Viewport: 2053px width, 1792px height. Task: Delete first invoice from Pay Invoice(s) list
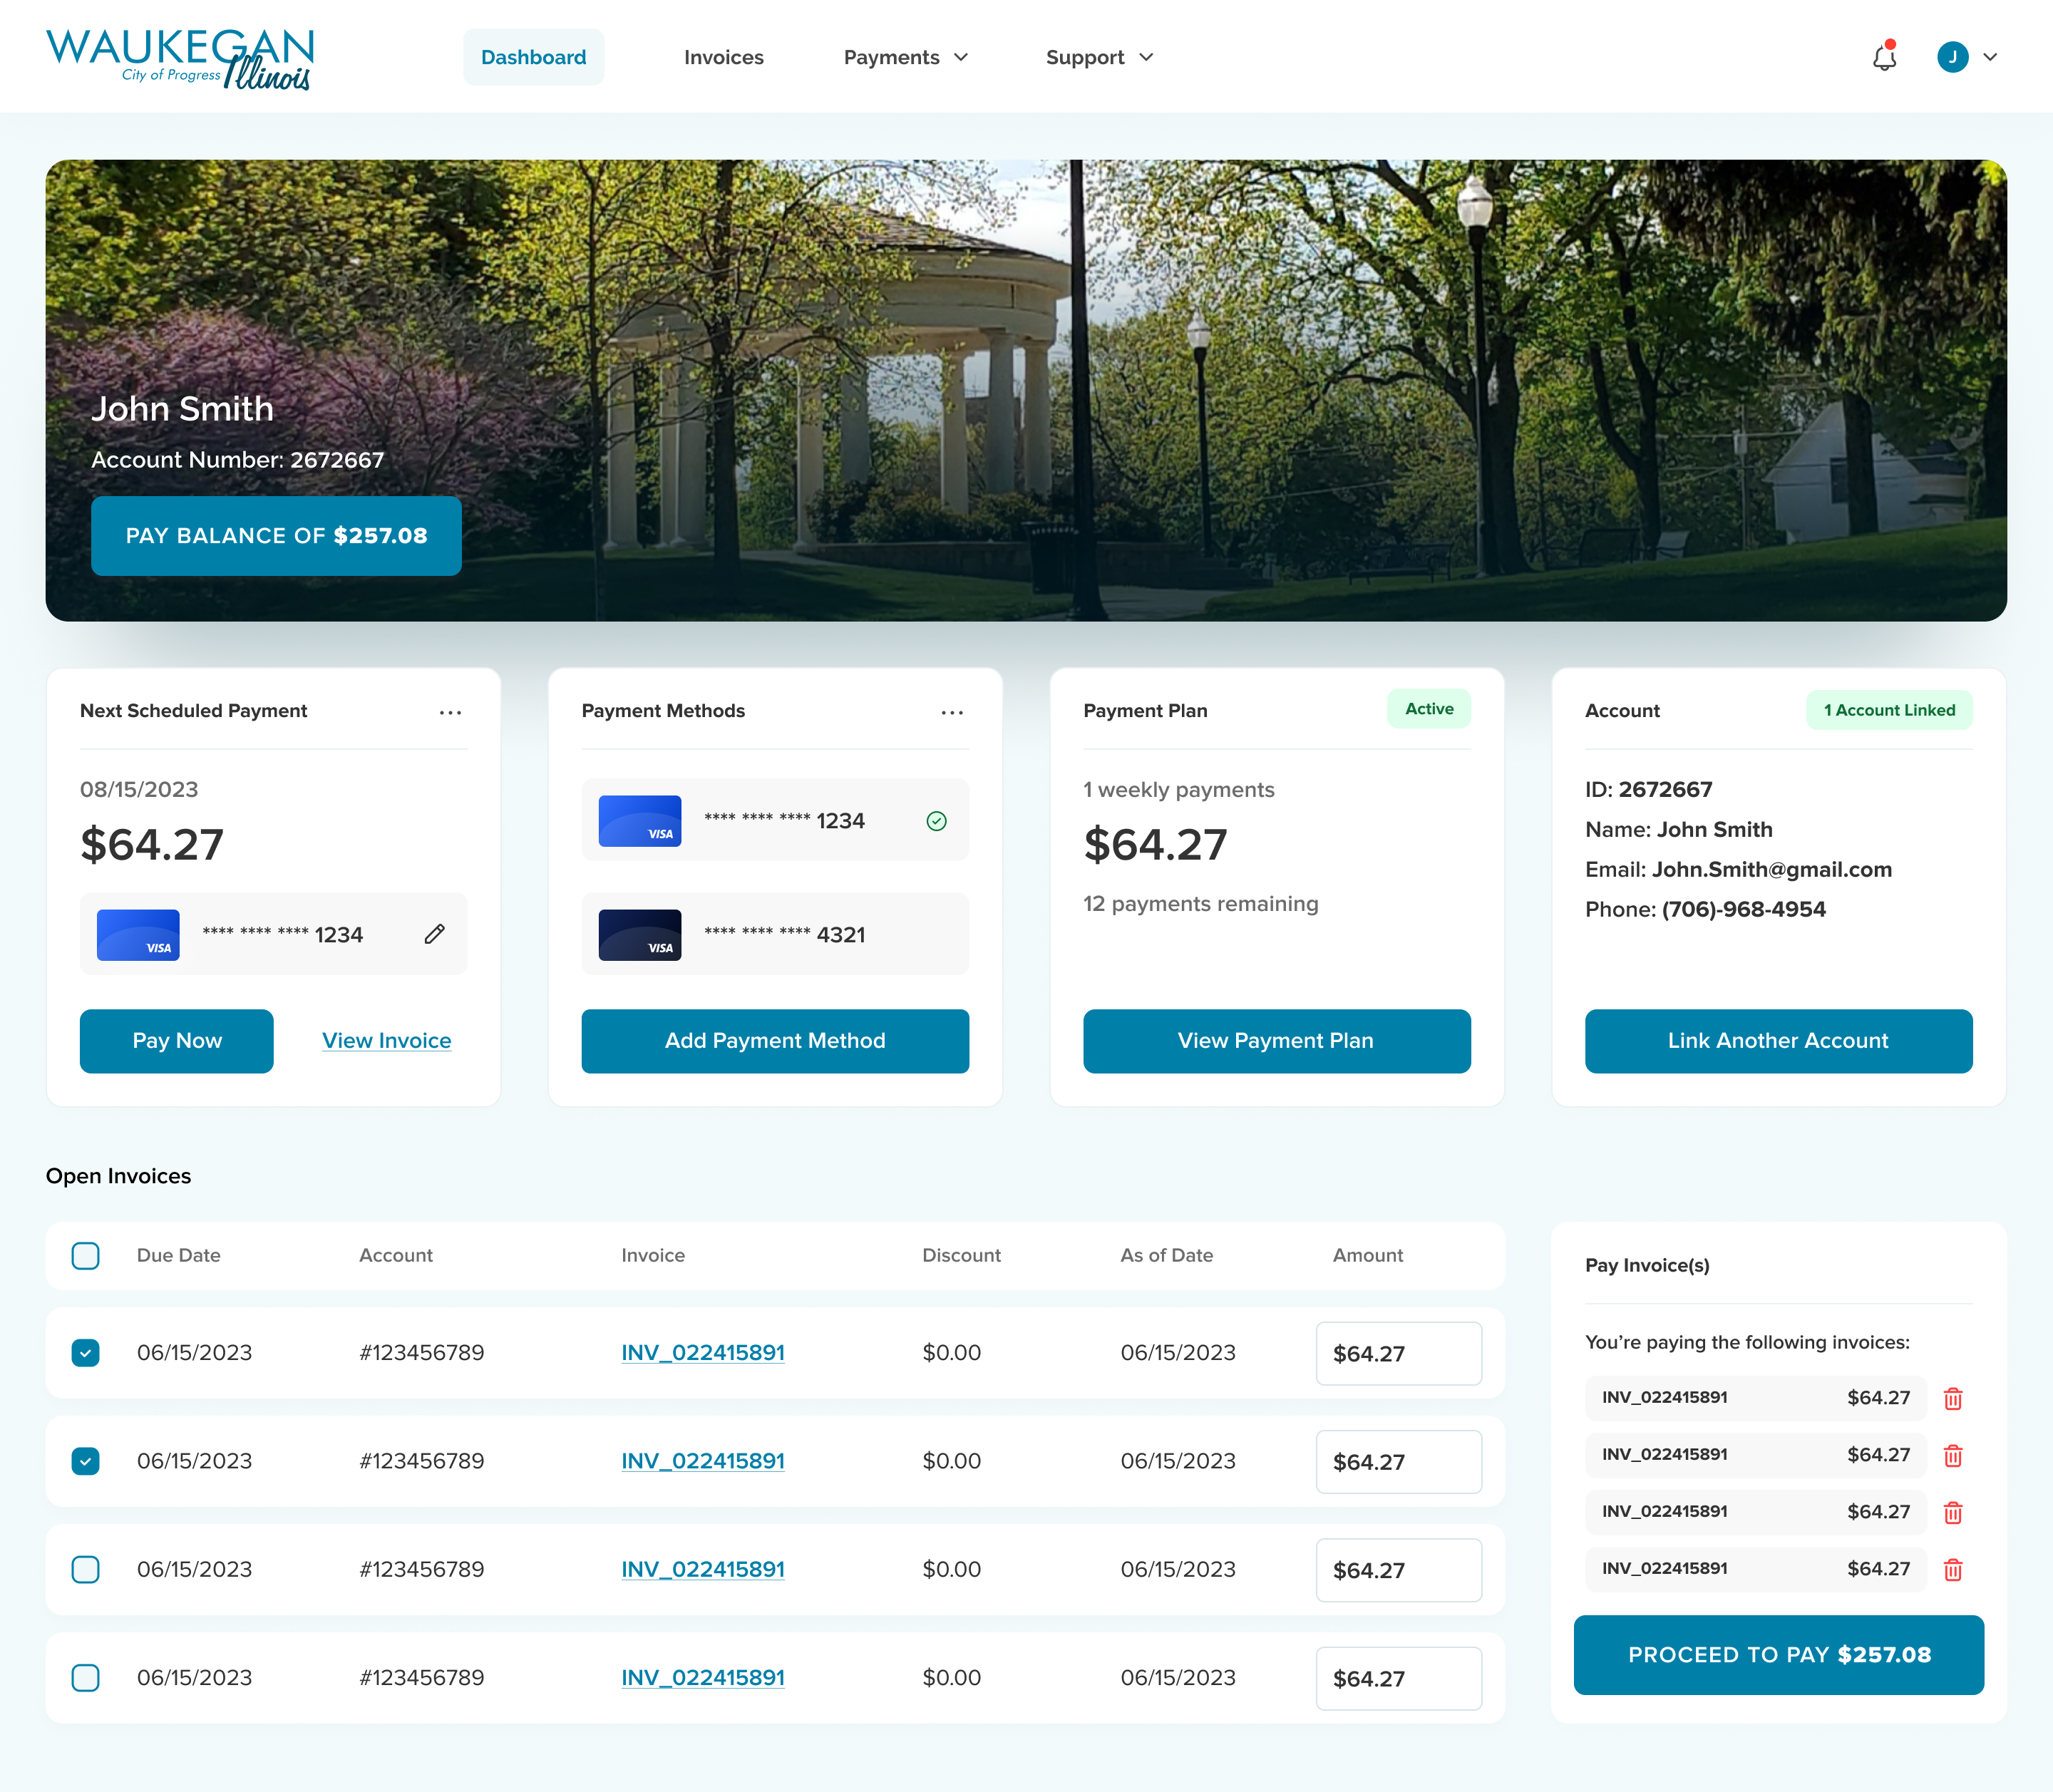1953,1398
